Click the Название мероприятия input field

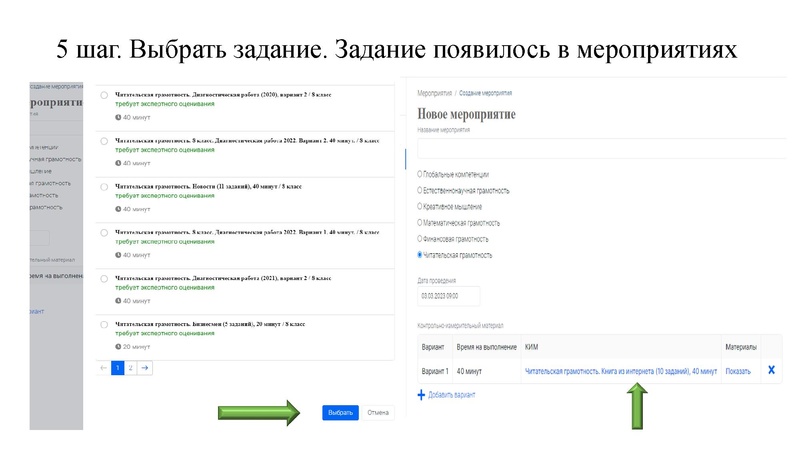pos(602,148)
